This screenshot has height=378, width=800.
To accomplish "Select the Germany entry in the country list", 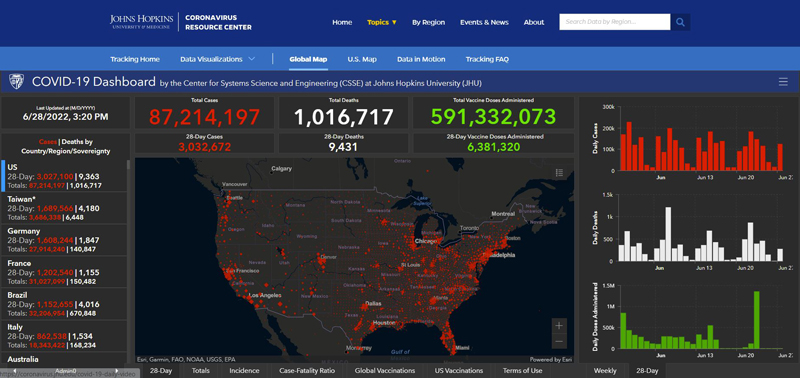I will pyautogui.click(x=64, y=240).
